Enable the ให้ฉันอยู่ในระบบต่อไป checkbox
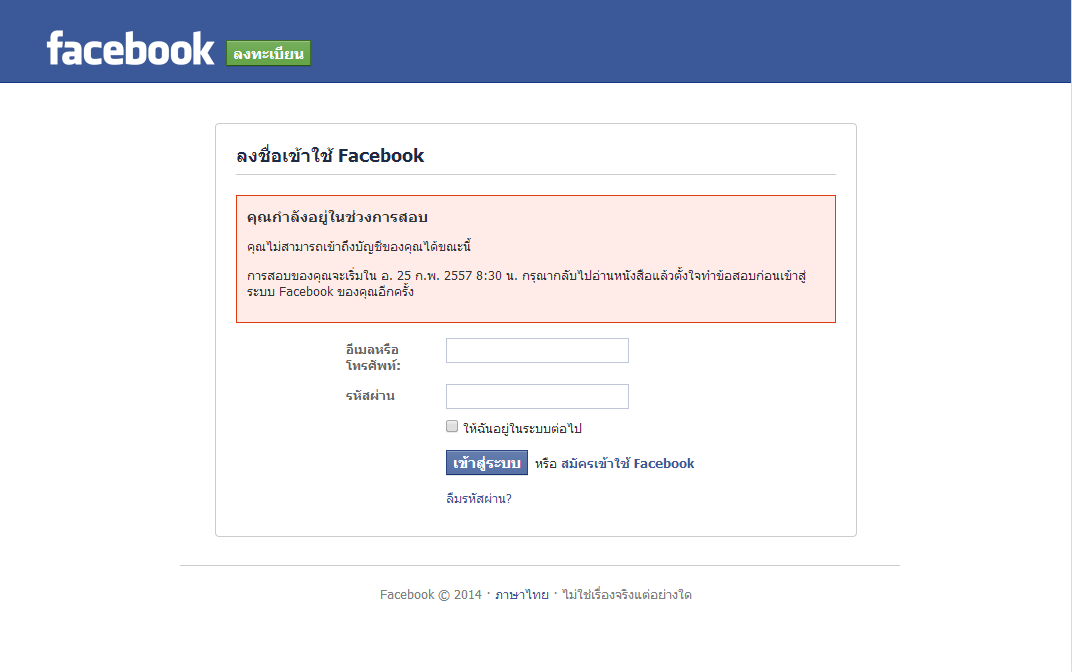The width and height of the screenshot is (1072, 672). pos(452,427)
